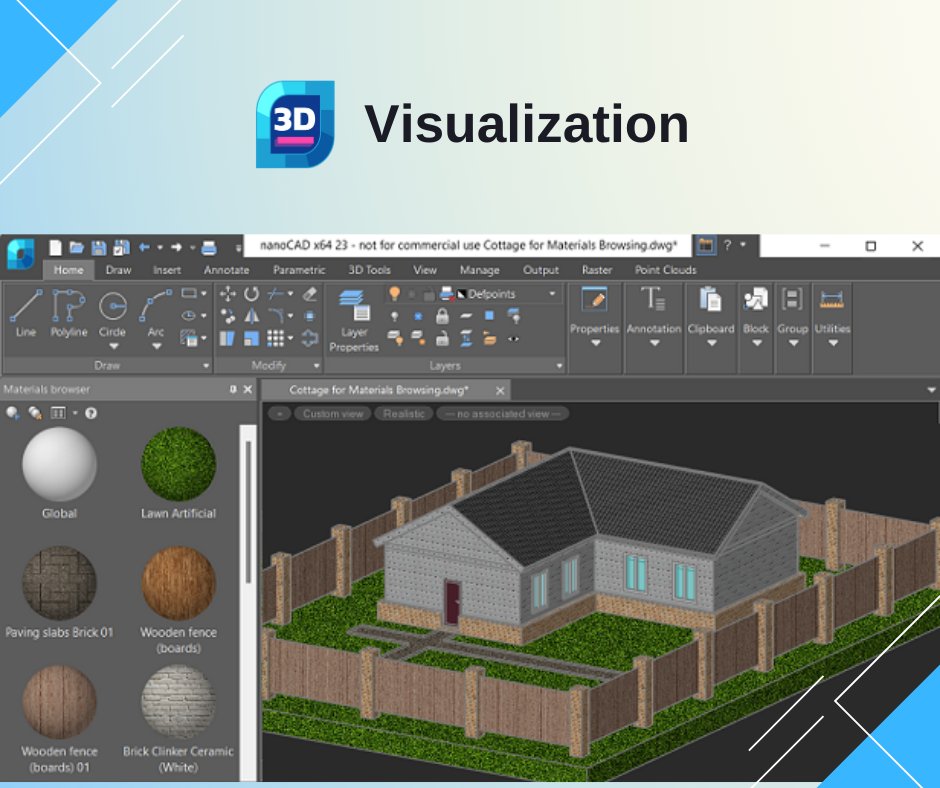This screenshot has height=788, width=940.
Task: Click the New document icon
Action: 55,247
